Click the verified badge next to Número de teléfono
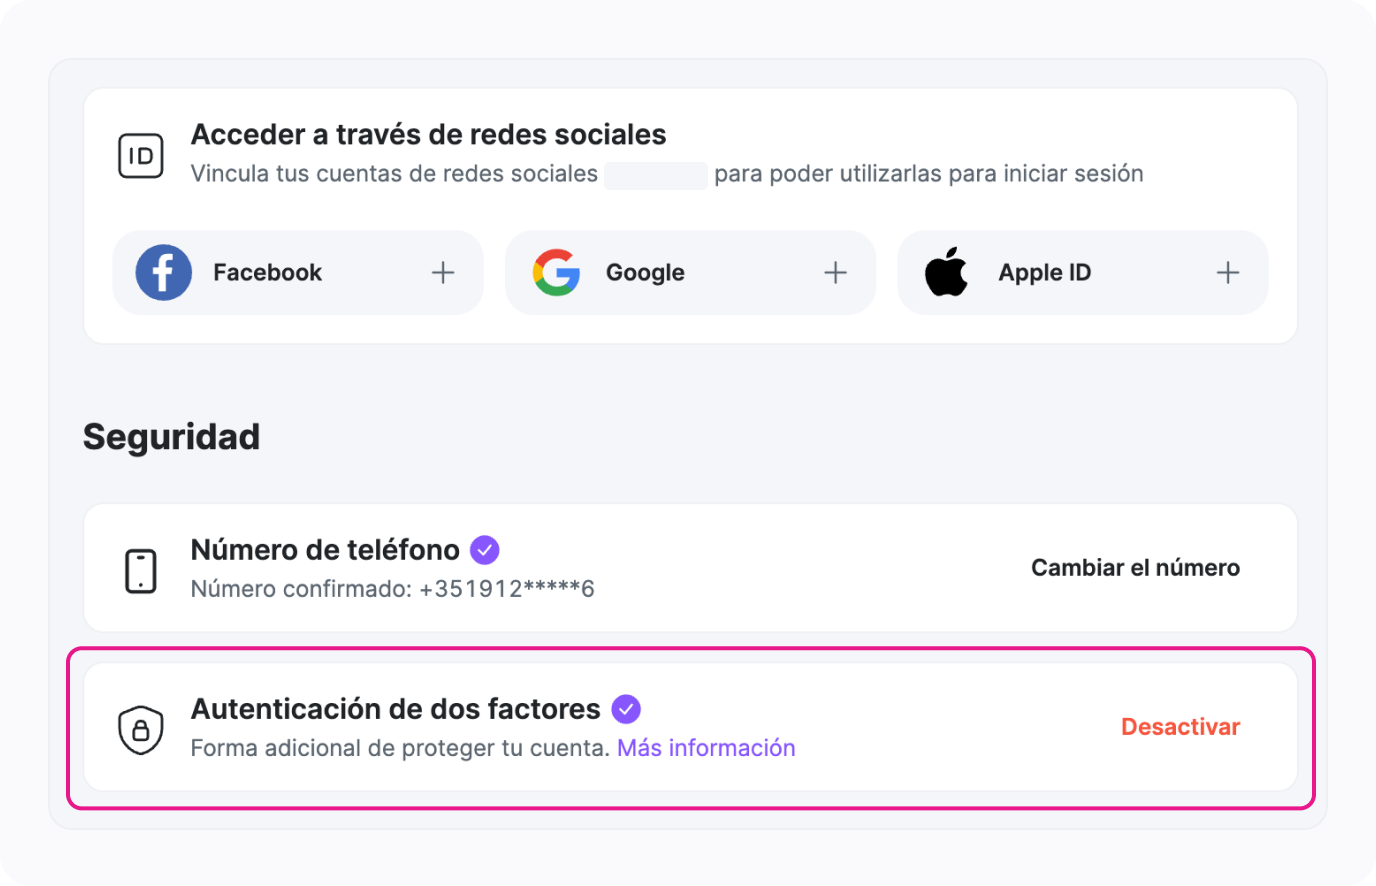 pos(485,550)
